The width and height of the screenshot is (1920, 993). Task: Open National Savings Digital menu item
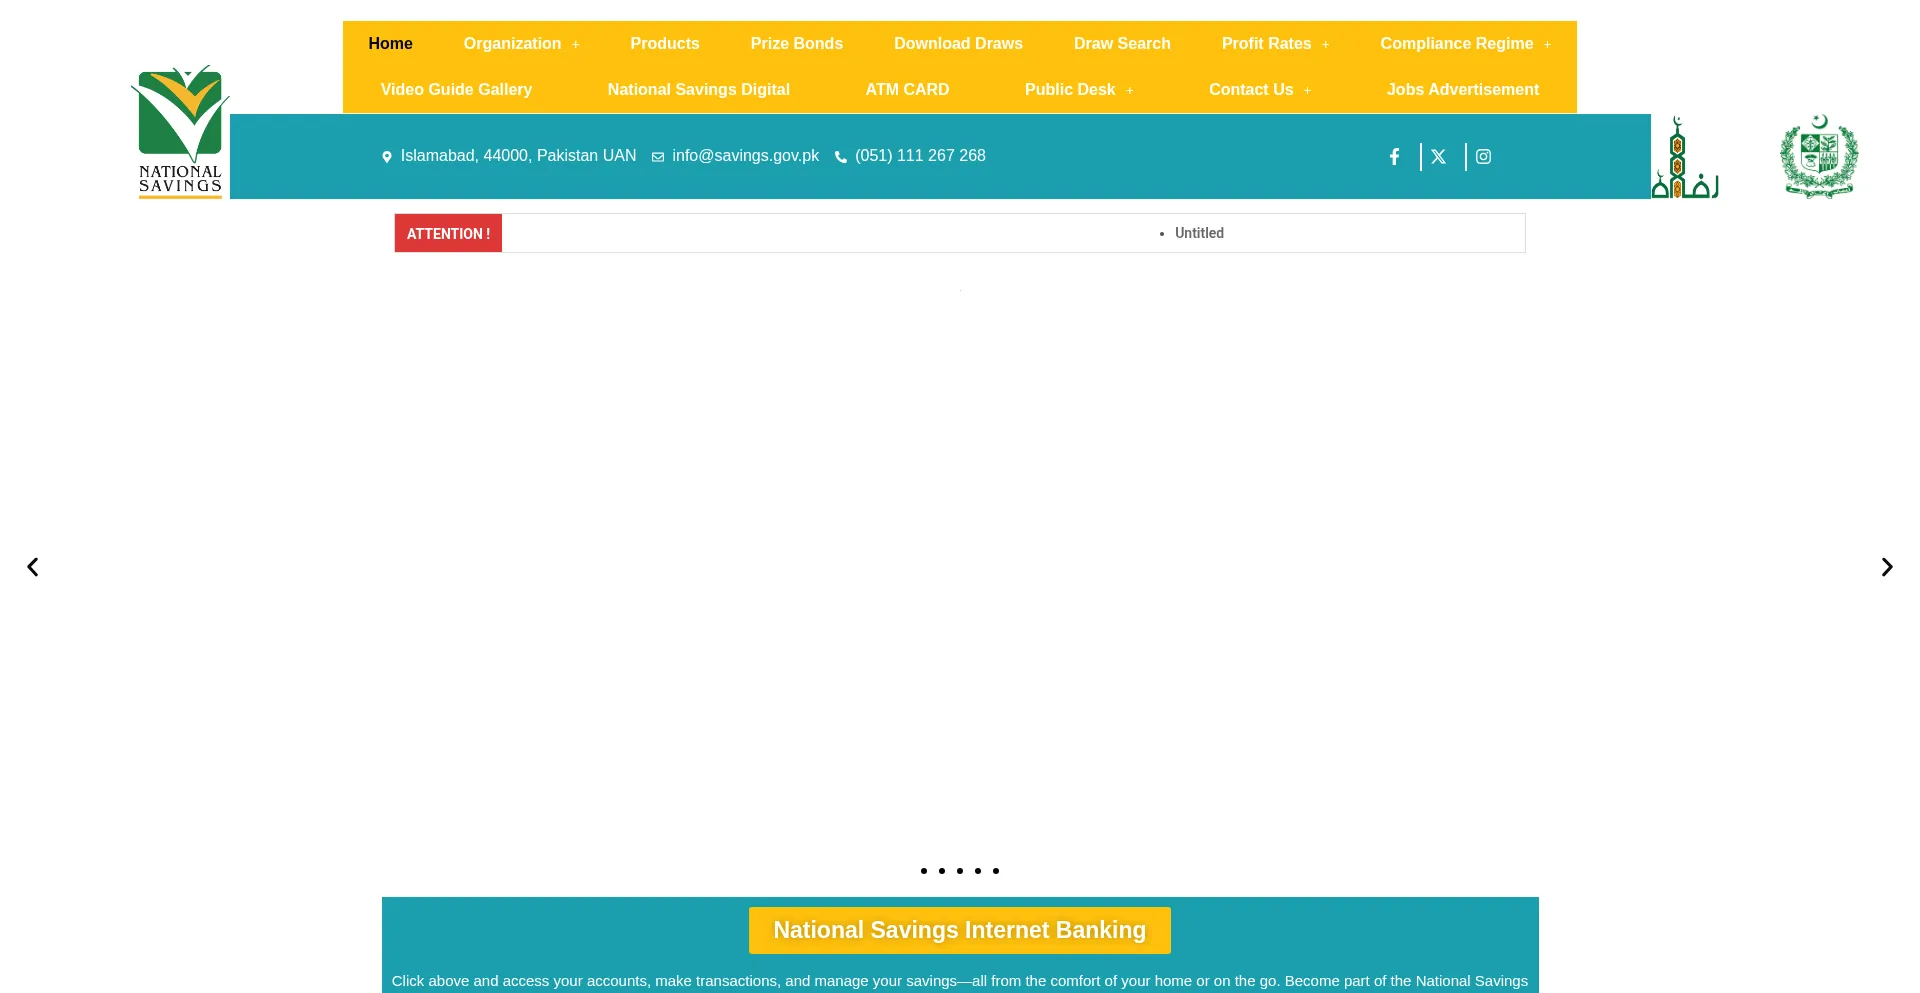pyautogui.click(x=699, y=90)
